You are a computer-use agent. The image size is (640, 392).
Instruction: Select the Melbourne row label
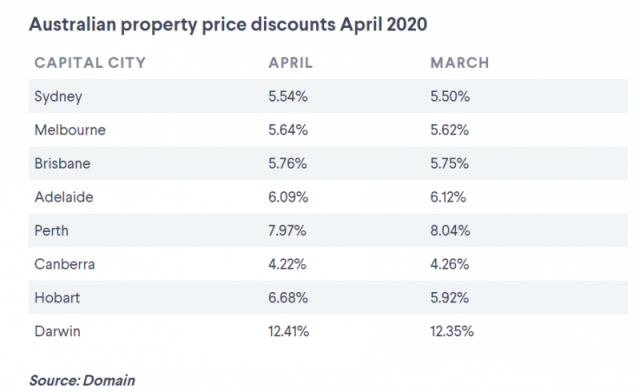coord(70,130)
